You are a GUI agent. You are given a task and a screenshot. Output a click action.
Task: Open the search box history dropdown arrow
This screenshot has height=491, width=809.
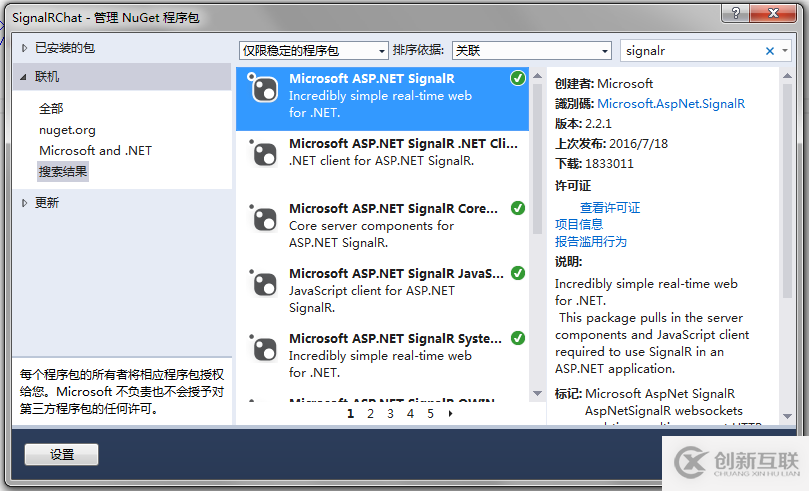(x=785, y=51)
